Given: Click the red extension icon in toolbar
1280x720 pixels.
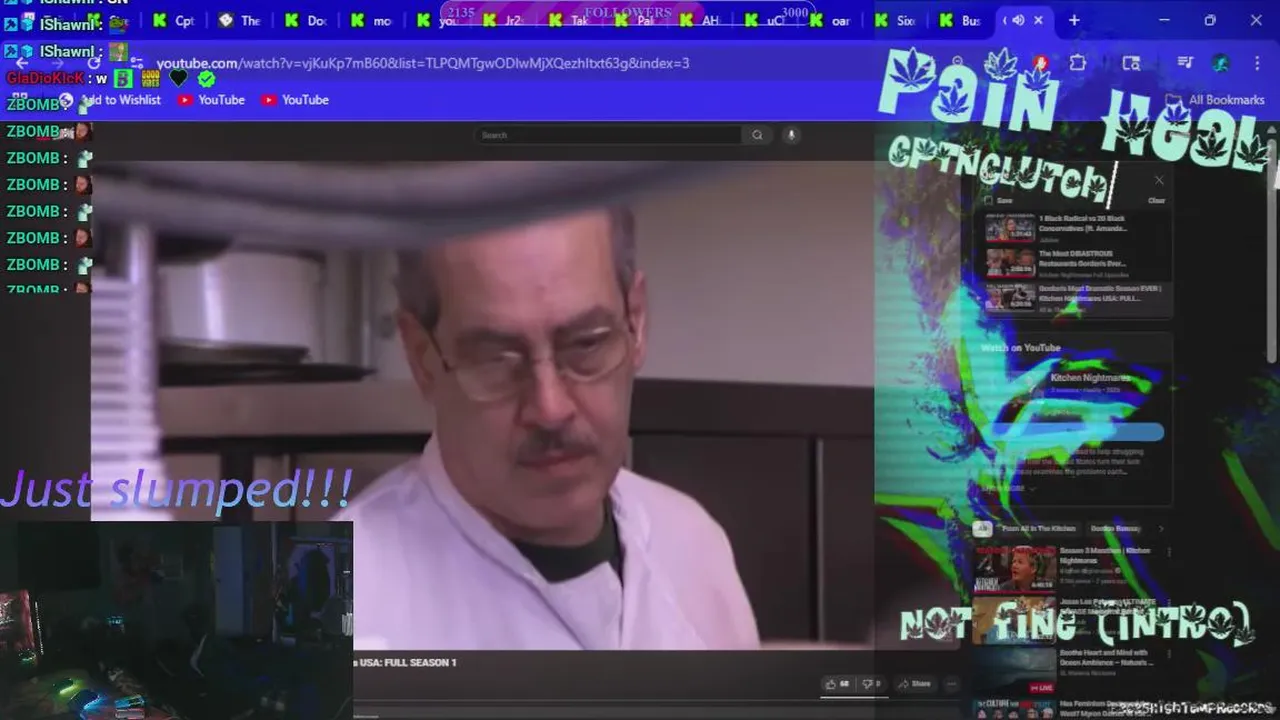Looking at the screenshot, I should click(x=1040, y=63).
